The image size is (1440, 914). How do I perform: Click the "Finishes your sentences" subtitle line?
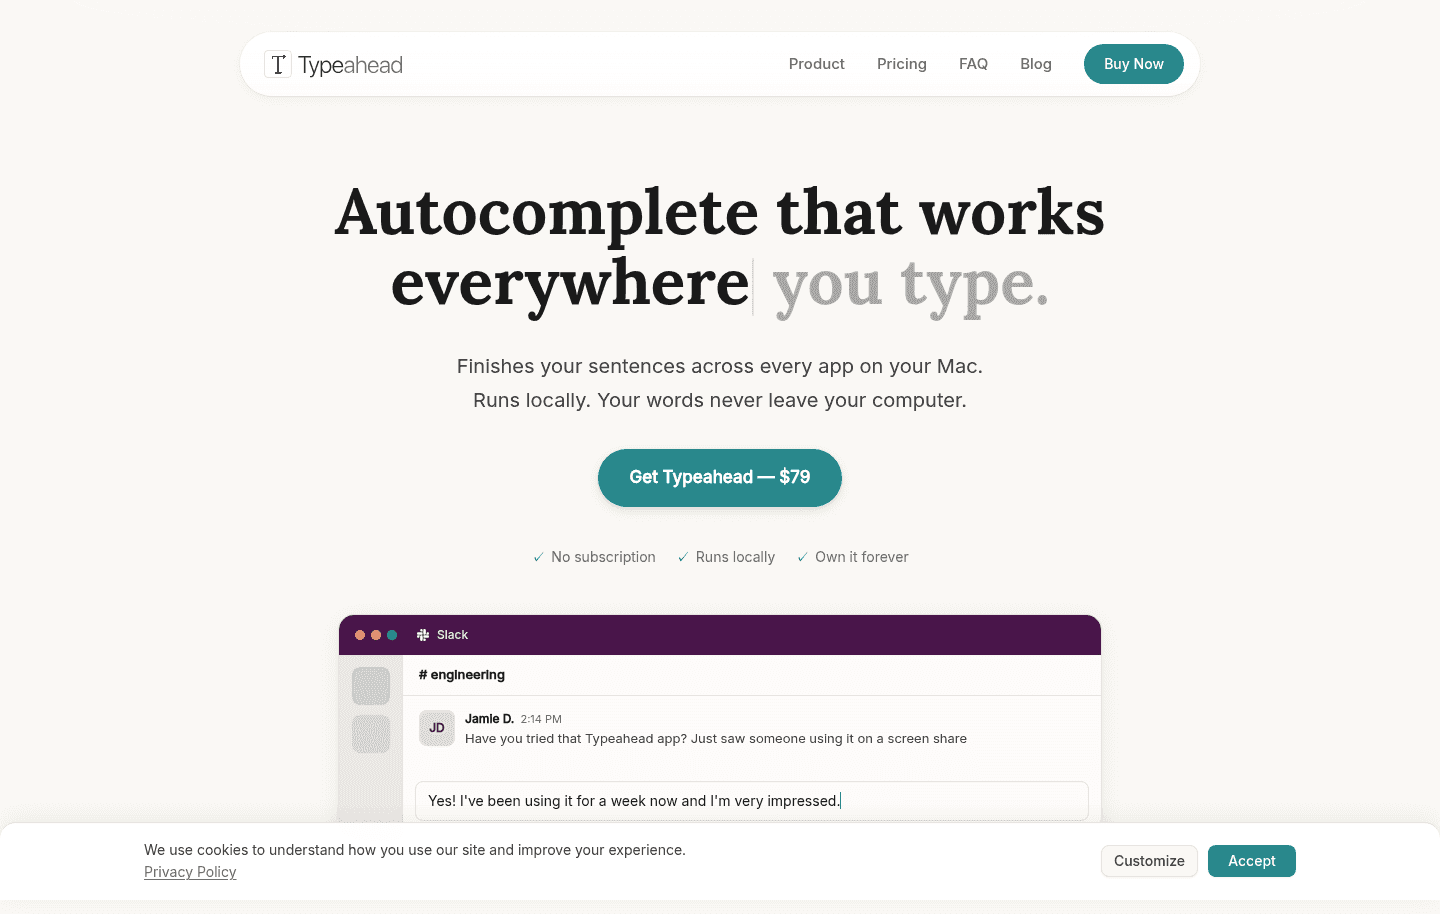pos(720,366)
